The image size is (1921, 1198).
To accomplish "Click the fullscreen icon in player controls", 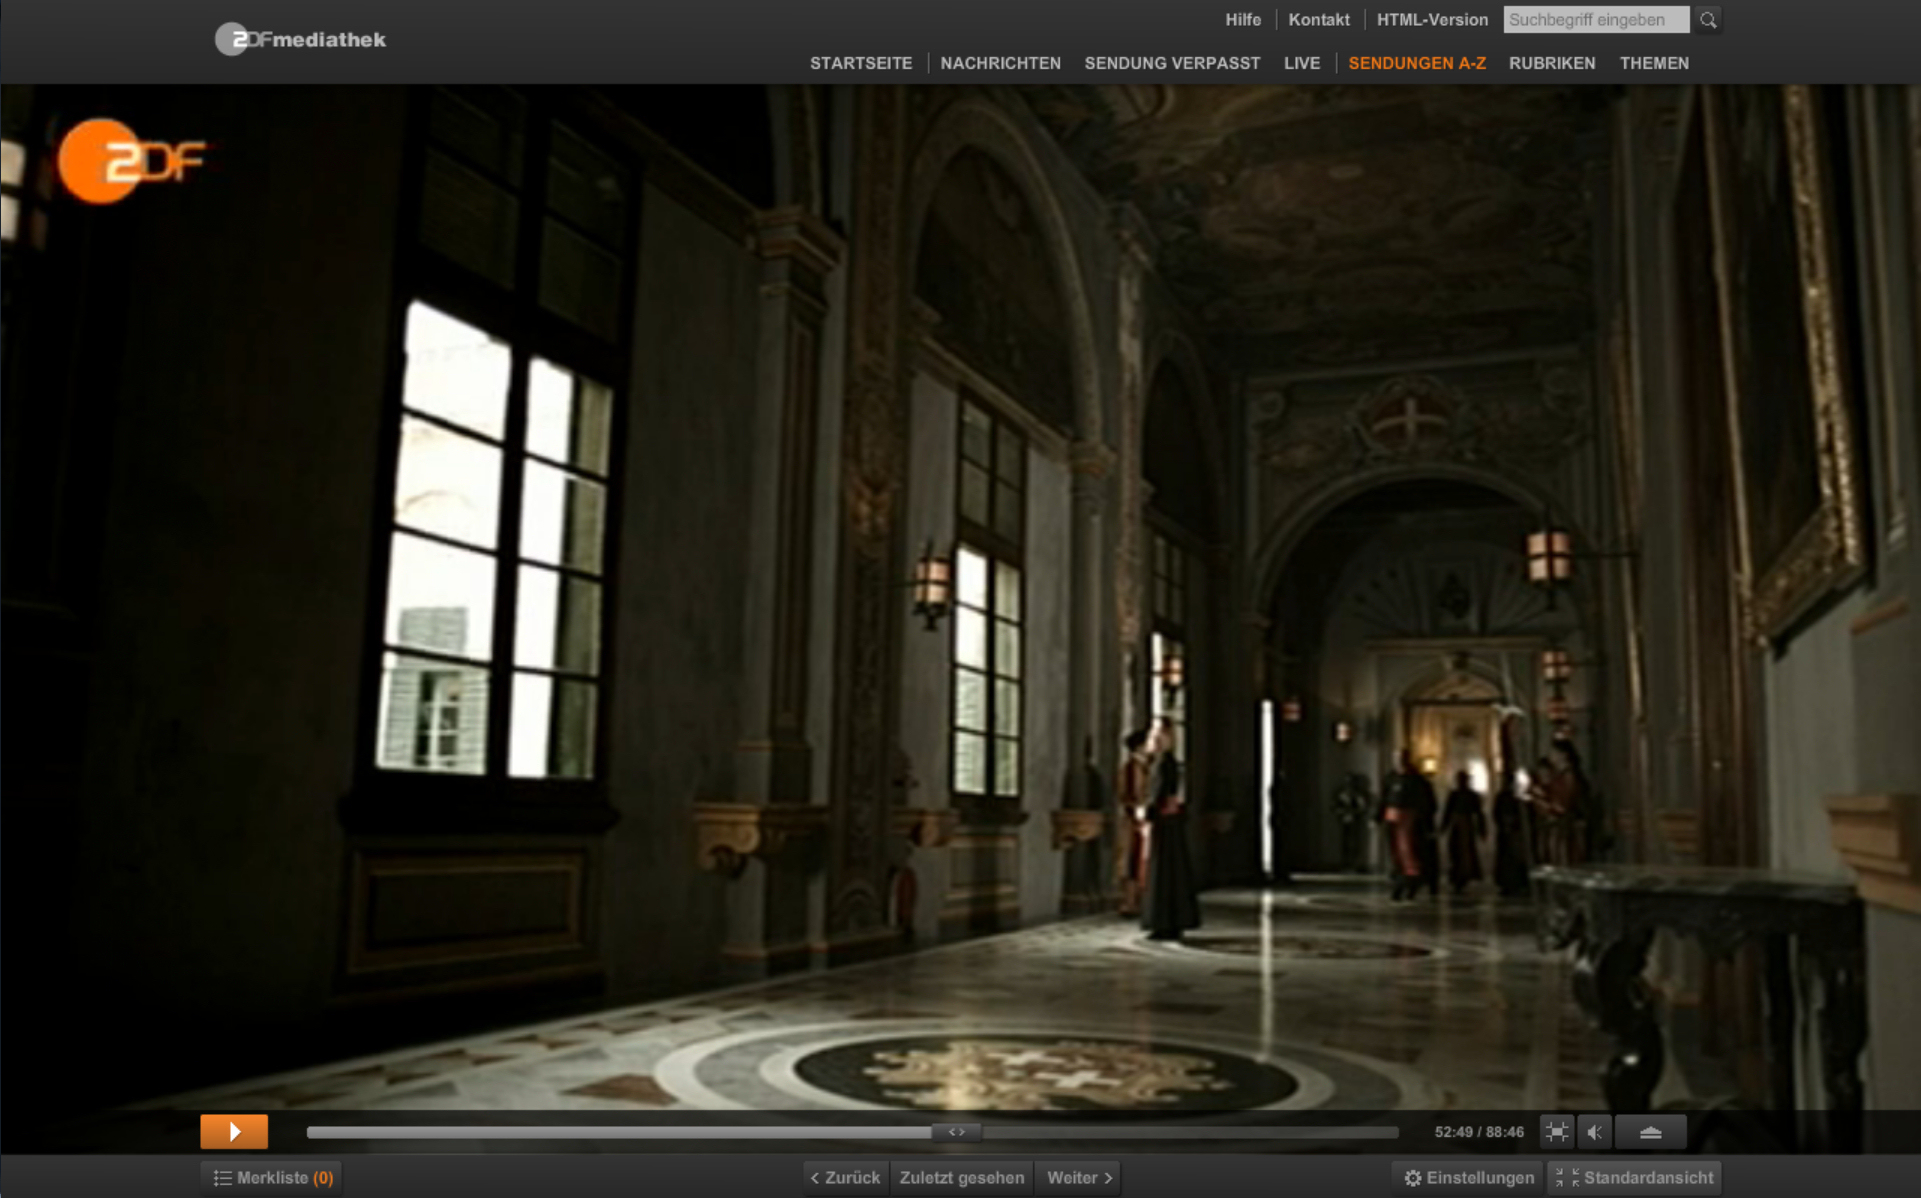I will (1557, 1132).
